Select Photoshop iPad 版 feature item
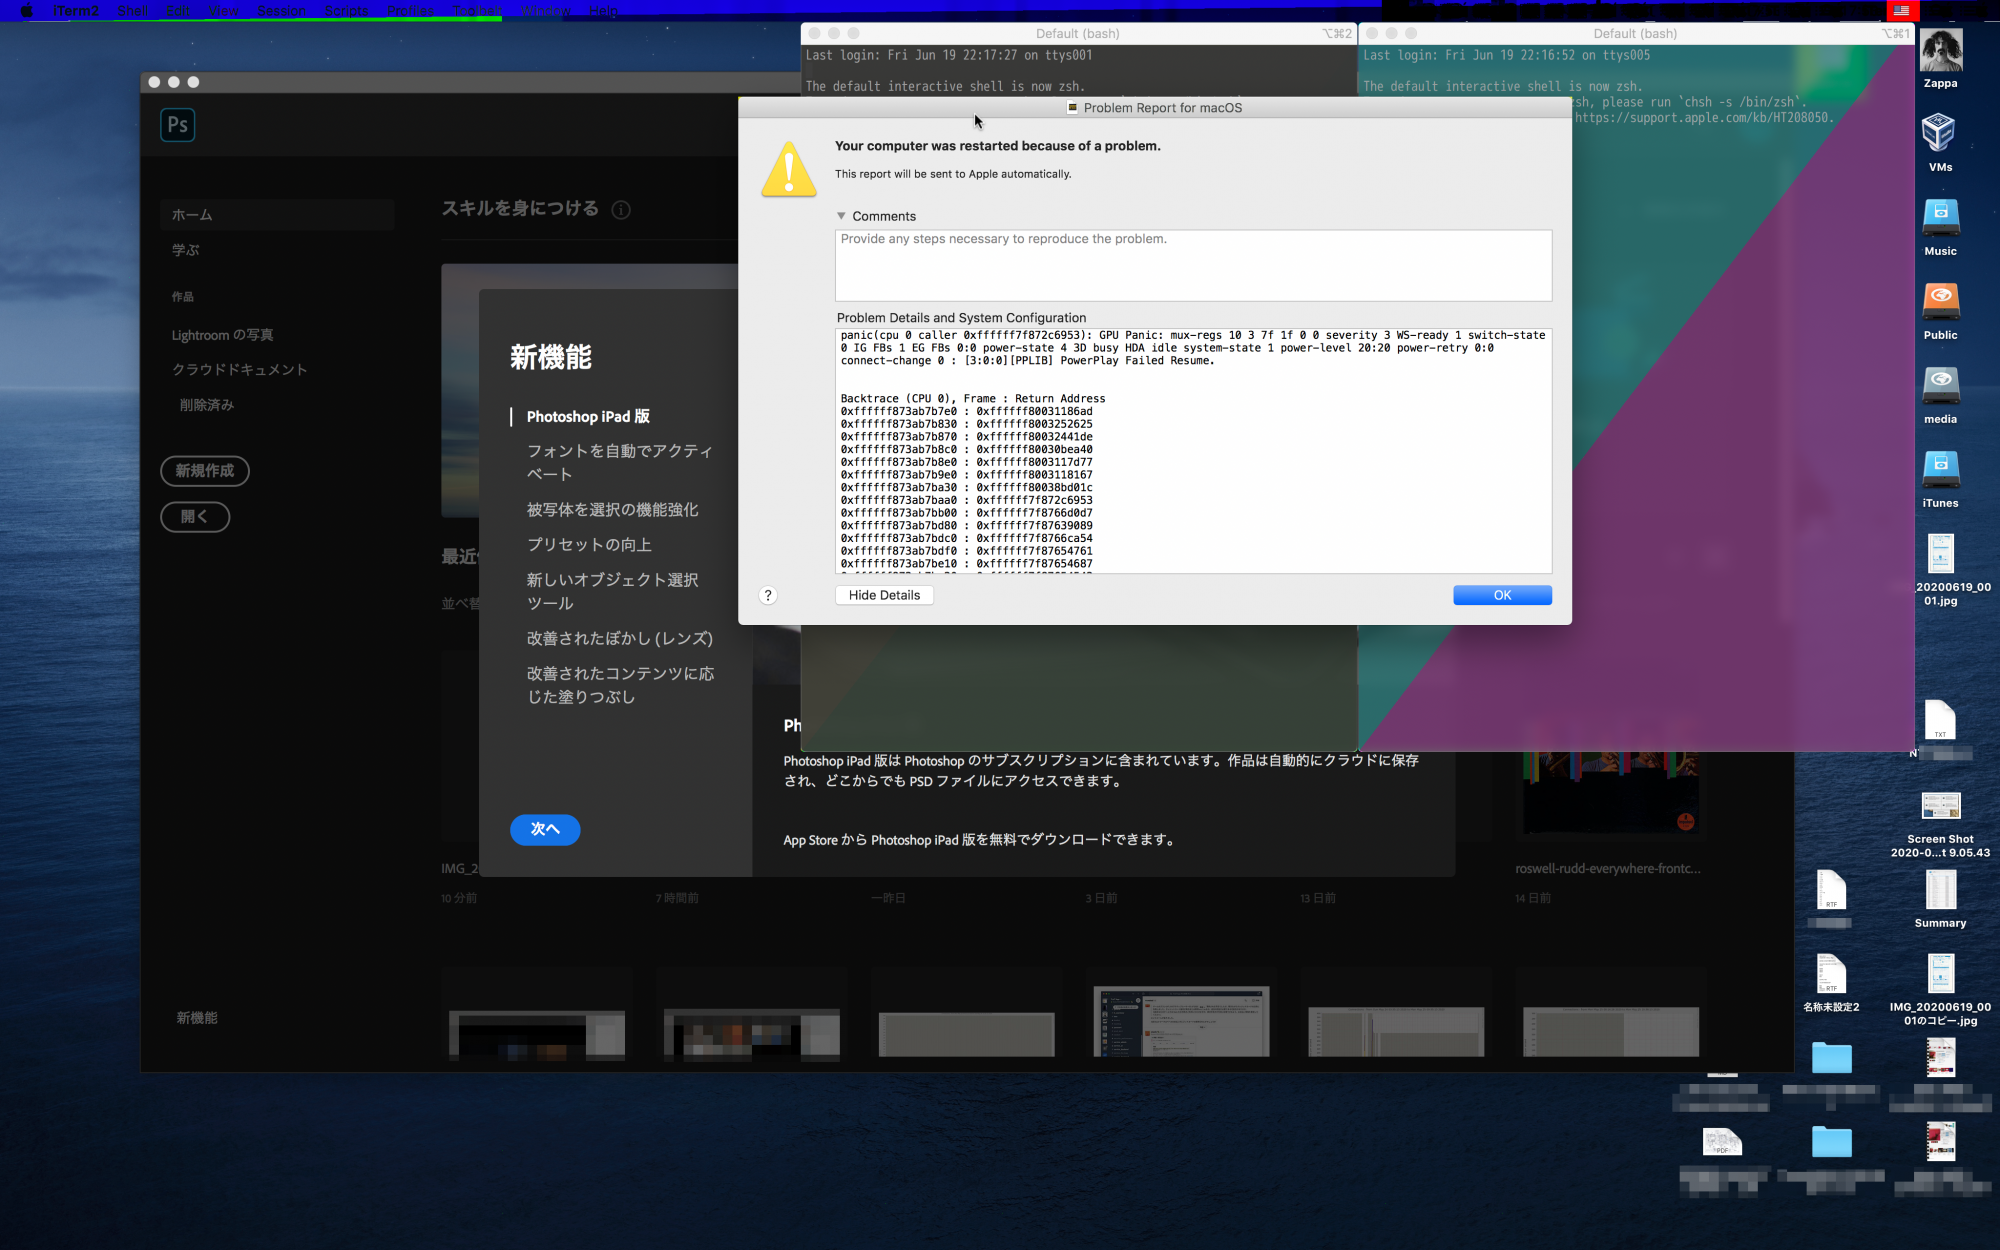Image resolution: width=2000 pixels, height=1250 pixels. point(588,417)
